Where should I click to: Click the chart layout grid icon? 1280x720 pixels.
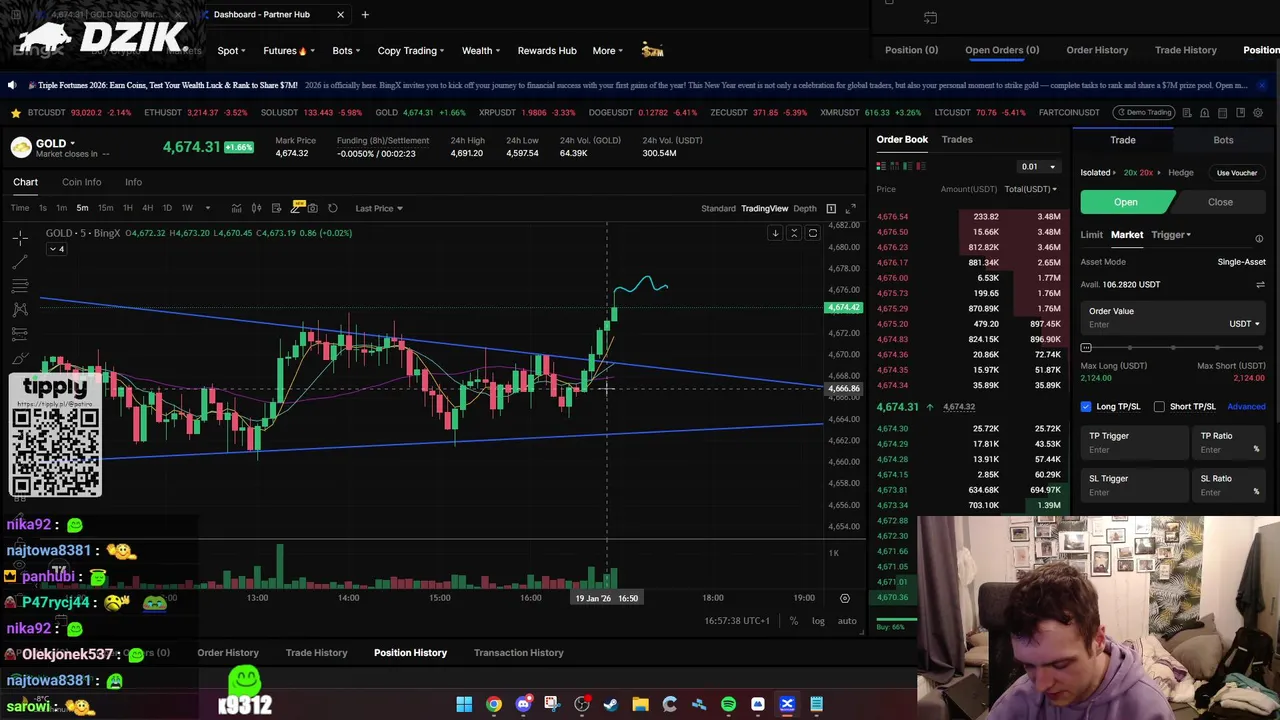pyautogui.click(x=831, y=208)
